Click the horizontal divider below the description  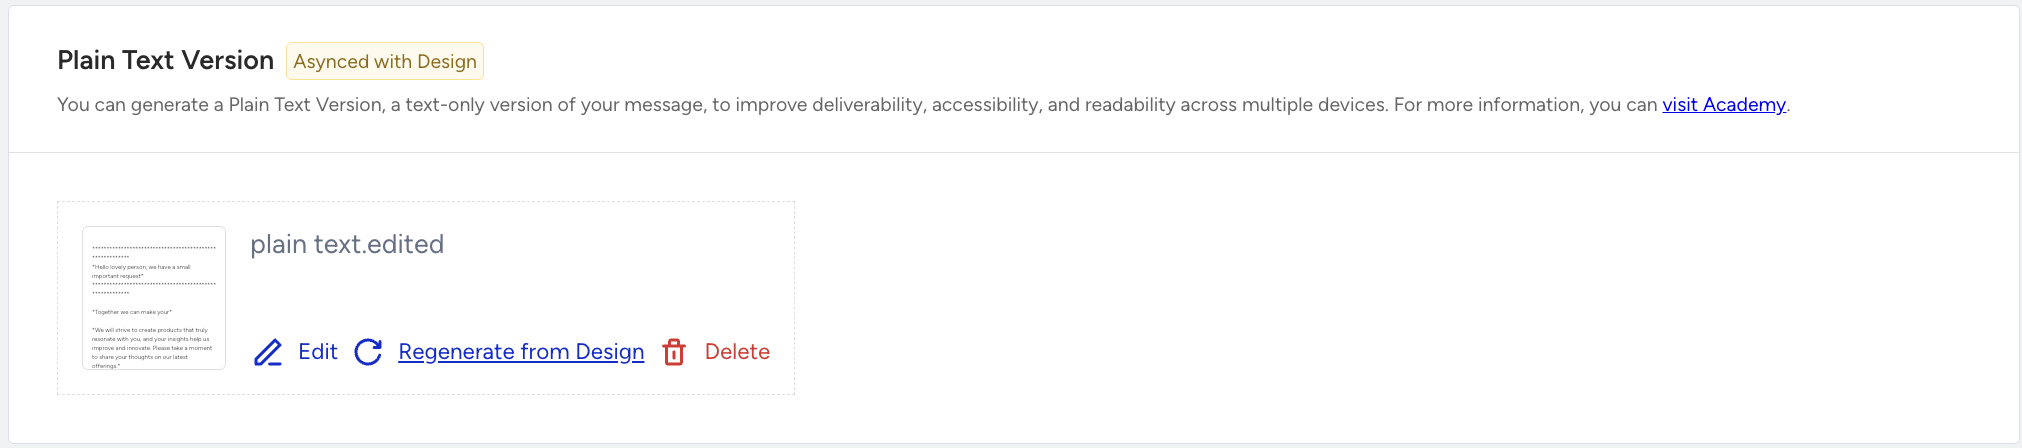1014,152
